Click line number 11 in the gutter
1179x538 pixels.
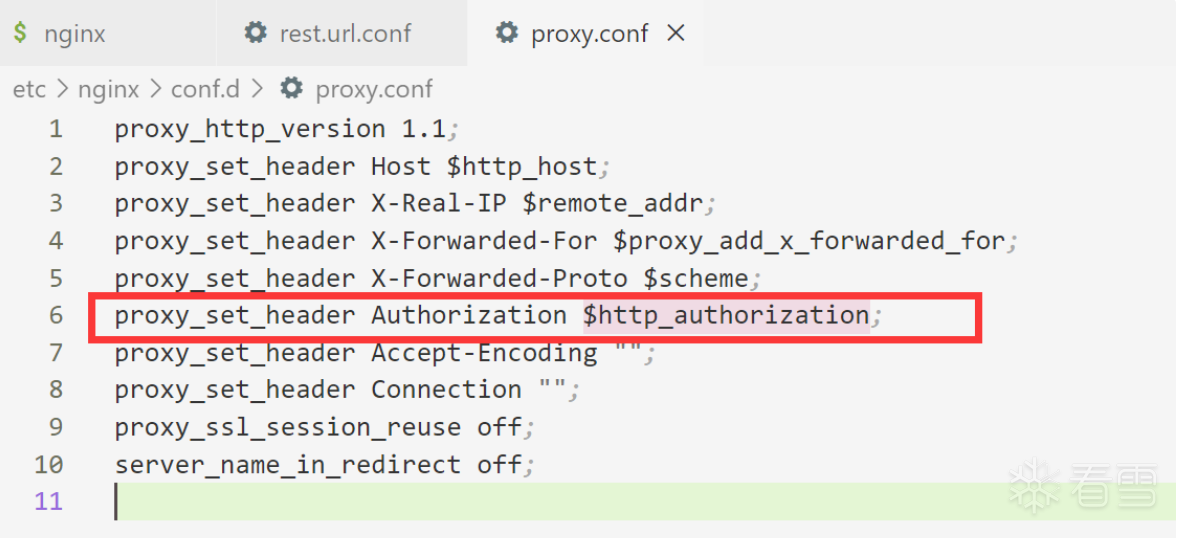pyautogui.click(x=49, y=501)
